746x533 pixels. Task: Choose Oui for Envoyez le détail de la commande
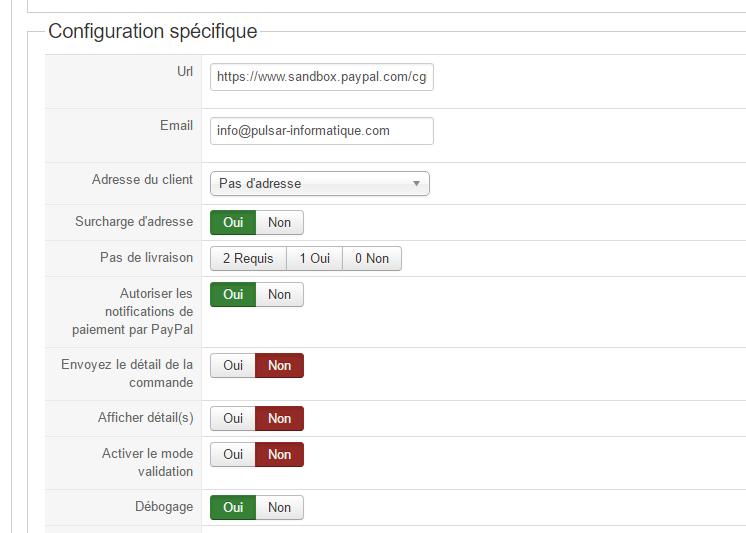coord(233,366)
